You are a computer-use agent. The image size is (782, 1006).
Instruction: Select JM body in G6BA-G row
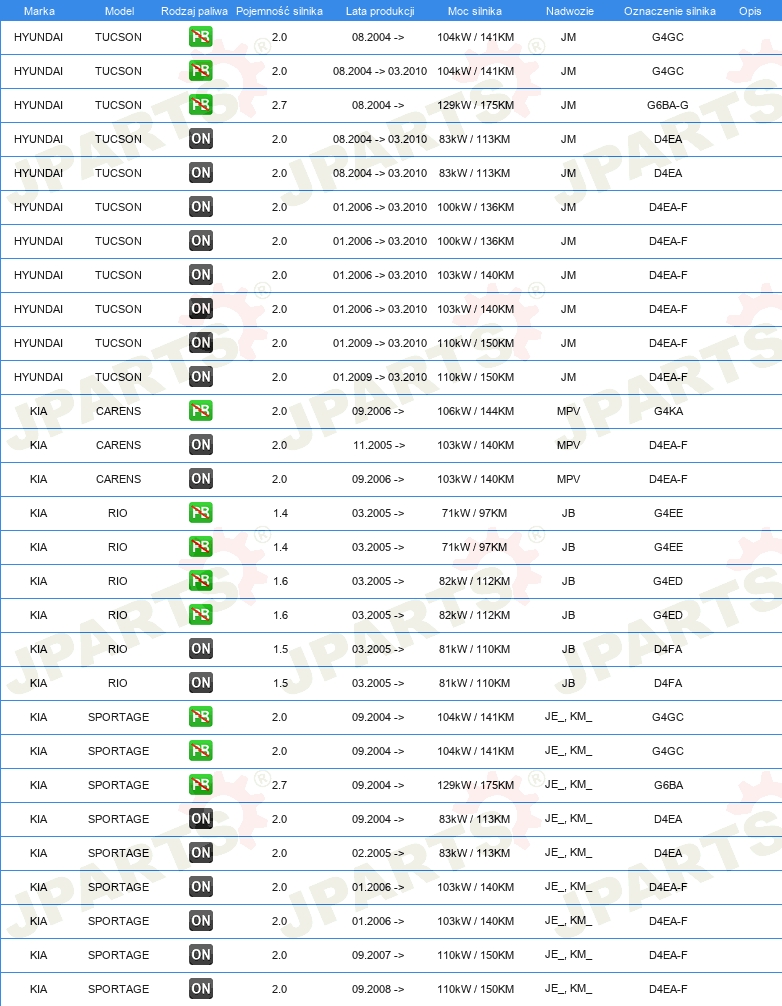pos(568,105)
